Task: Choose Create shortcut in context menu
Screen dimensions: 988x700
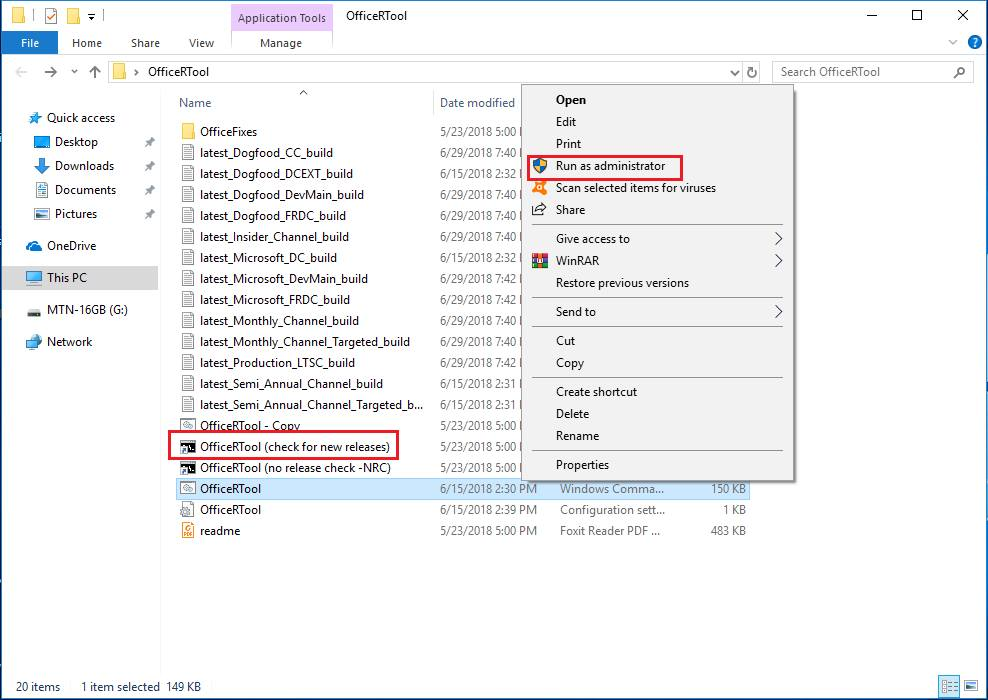Action: click(x=596, y=392)
